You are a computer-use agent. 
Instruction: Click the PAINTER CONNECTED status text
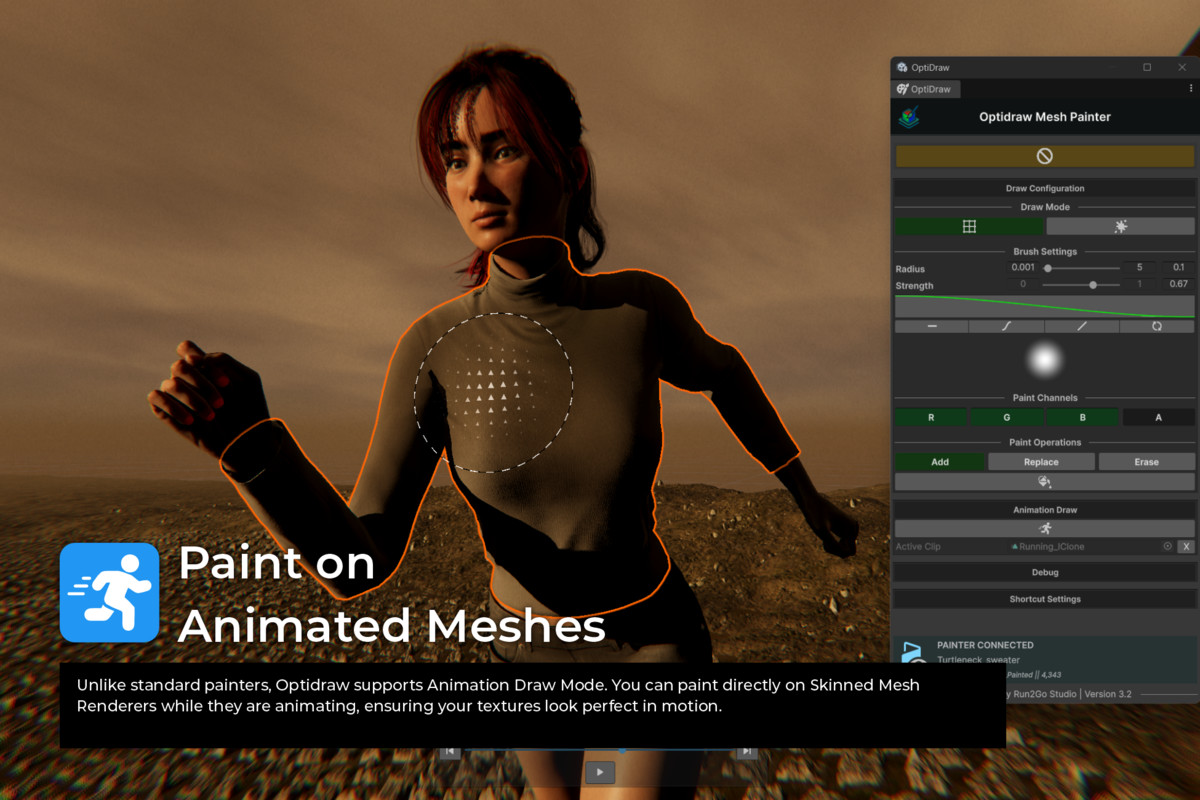coord(985,646)
